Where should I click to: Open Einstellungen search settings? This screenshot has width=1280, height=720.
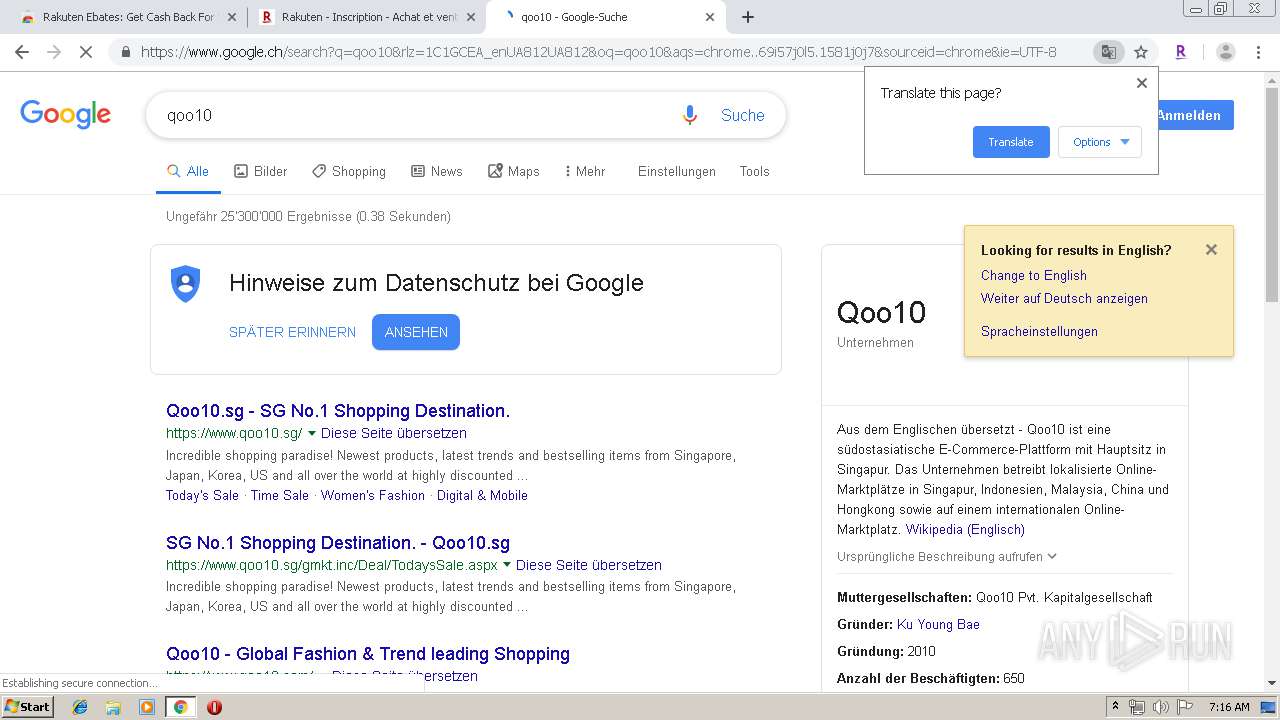677,172
